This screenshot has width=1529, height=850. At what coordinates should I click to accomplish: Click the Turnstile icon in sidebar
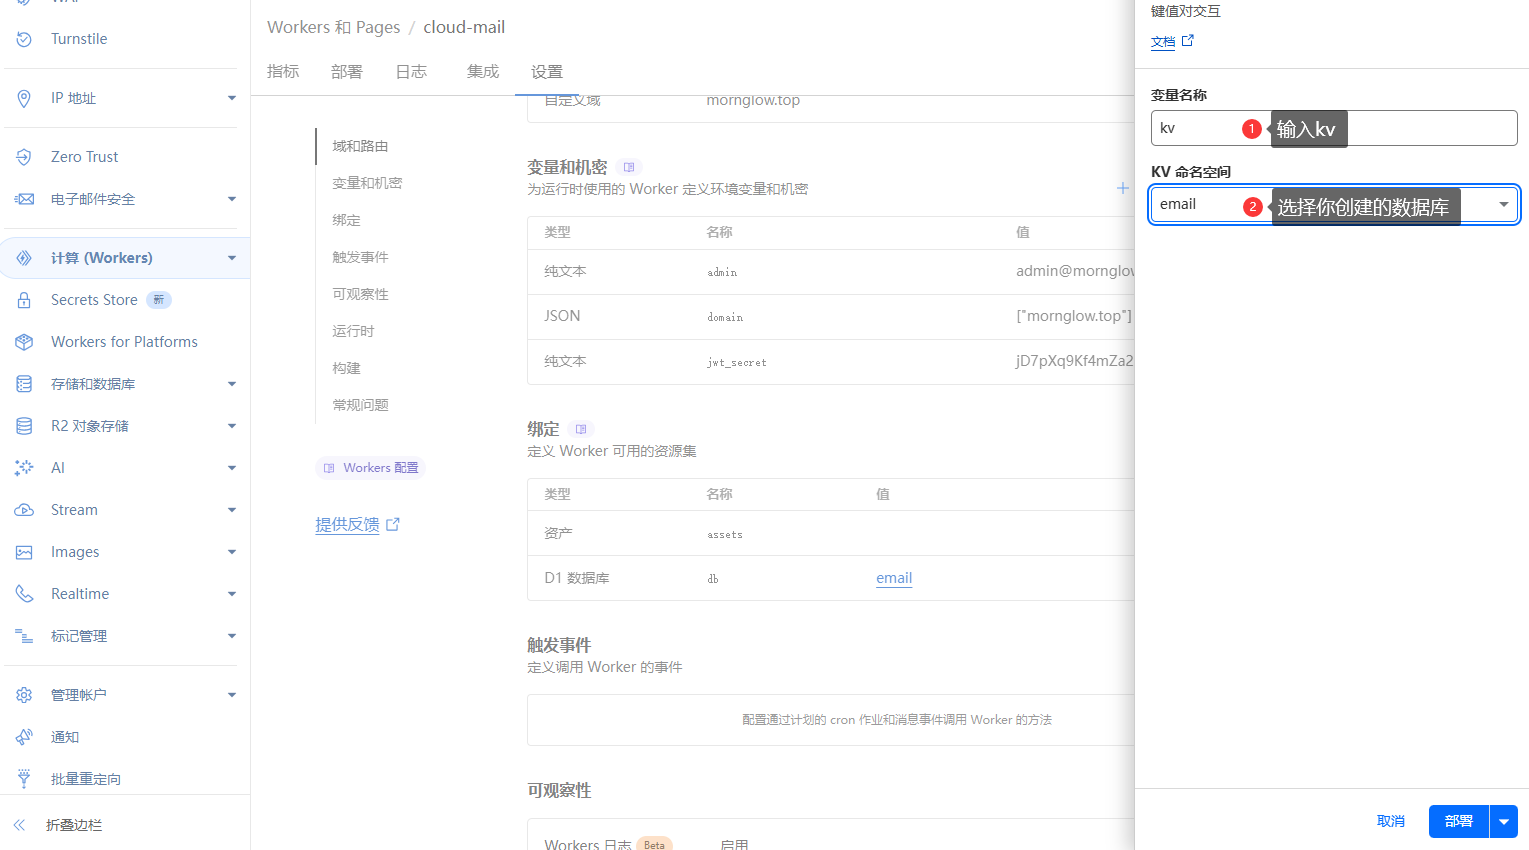(x=24, y=39)
